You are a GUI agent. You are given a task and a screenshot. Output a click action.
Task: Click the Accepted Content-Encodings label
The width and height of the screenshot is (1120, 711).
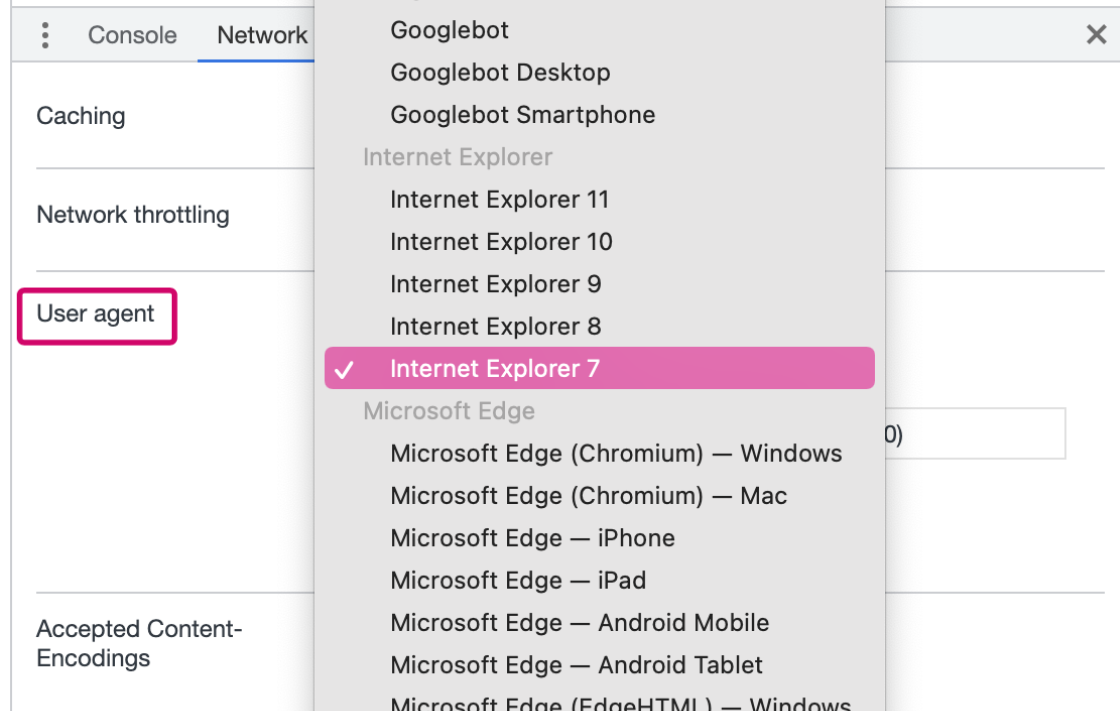pos(139,643)
